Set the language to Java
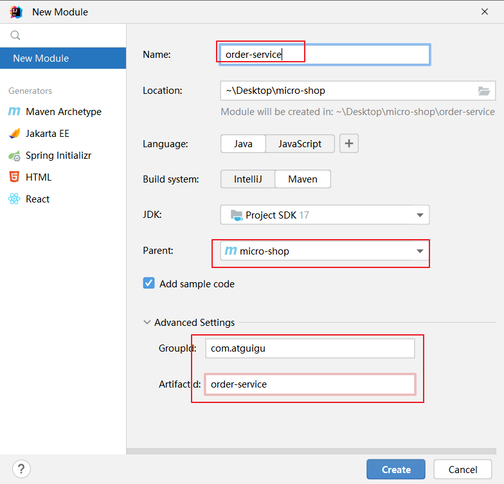The image size is (504, 484). tap(243, 144)
